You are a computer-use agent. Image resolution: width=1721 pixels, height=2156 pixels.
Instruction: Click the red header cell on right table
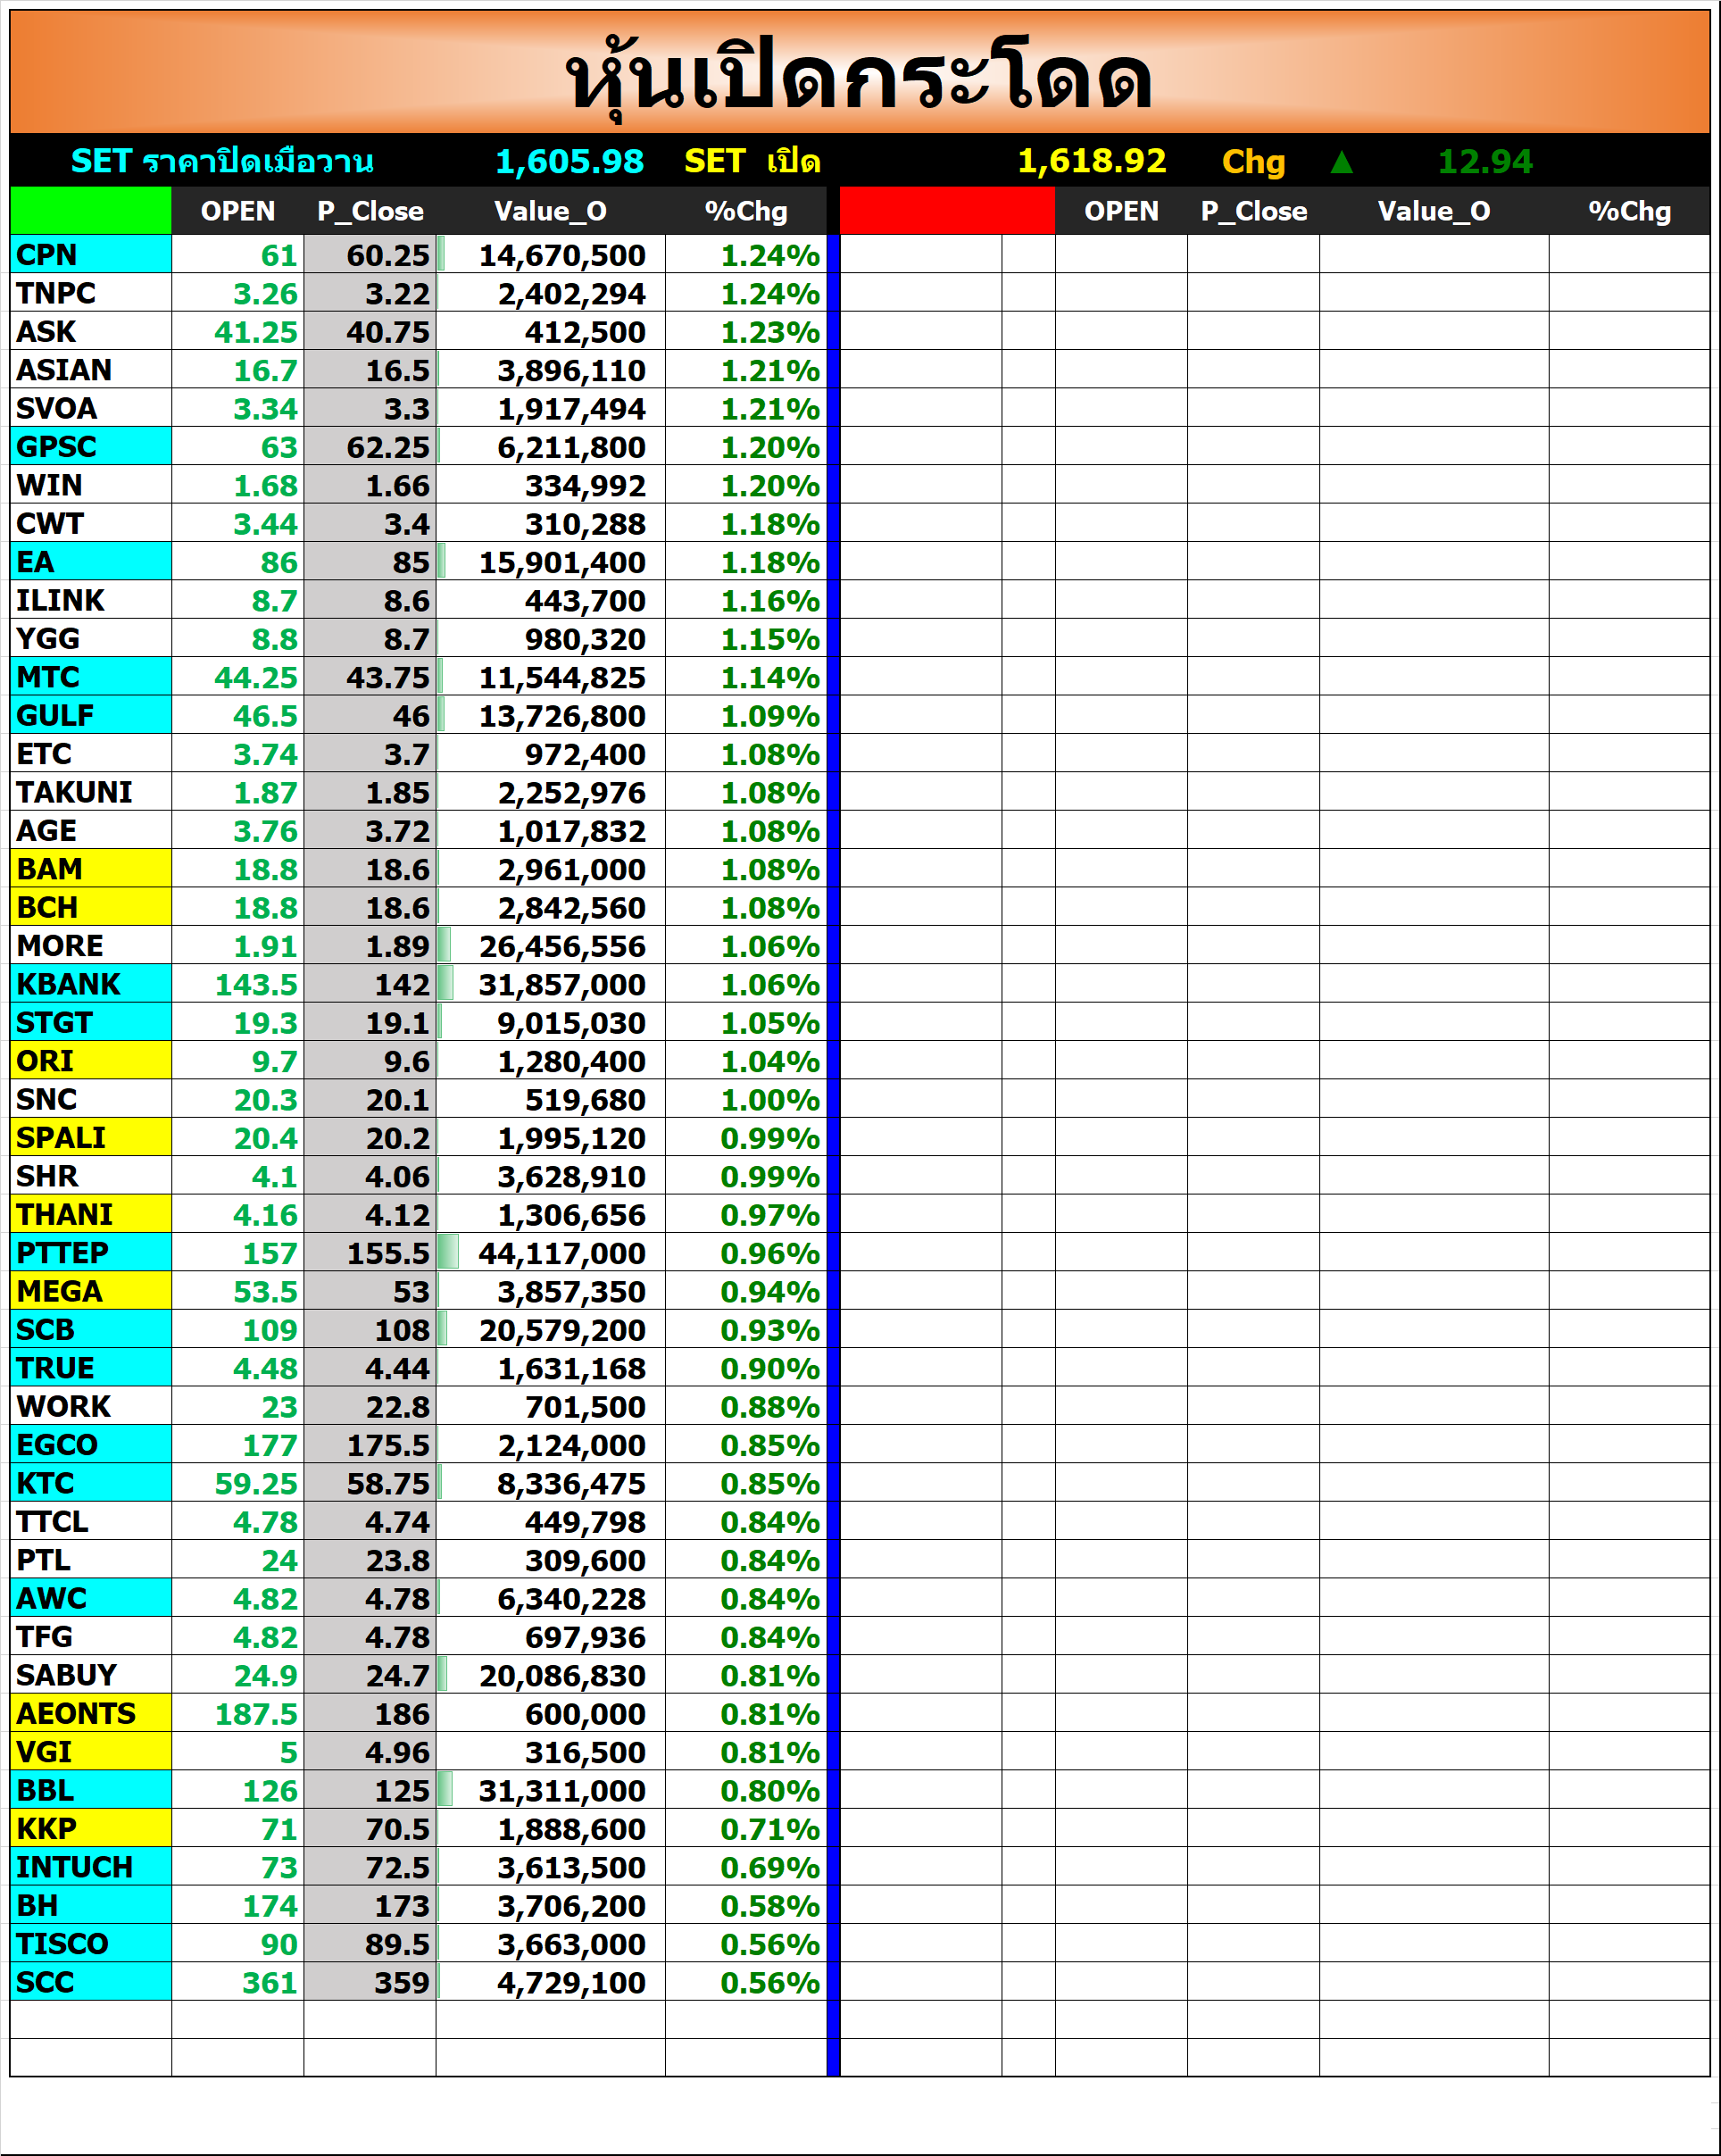(x=947, y=210)
